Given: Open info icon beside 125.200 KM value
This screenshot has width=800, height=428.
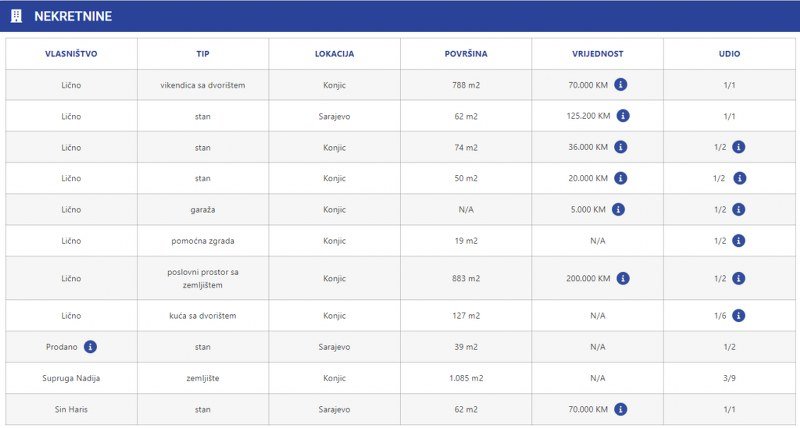Looking at the screenshot, I should click(x=623, y=116).
